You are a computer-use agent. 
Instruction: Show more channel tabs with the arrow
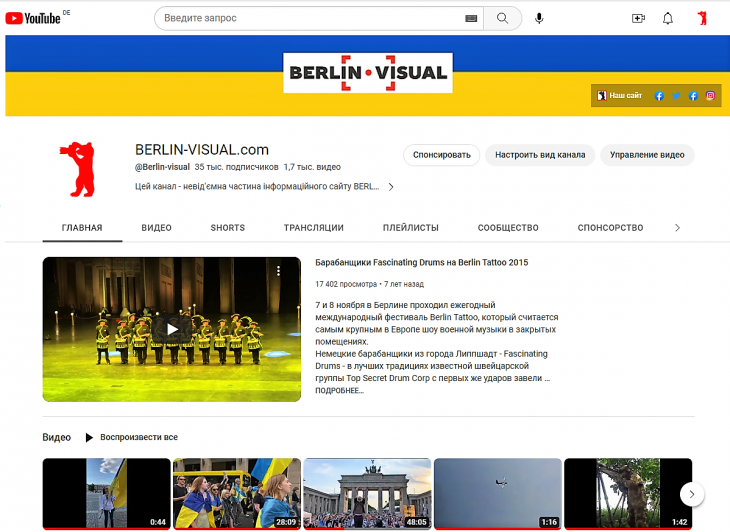(x=677, y=228)
